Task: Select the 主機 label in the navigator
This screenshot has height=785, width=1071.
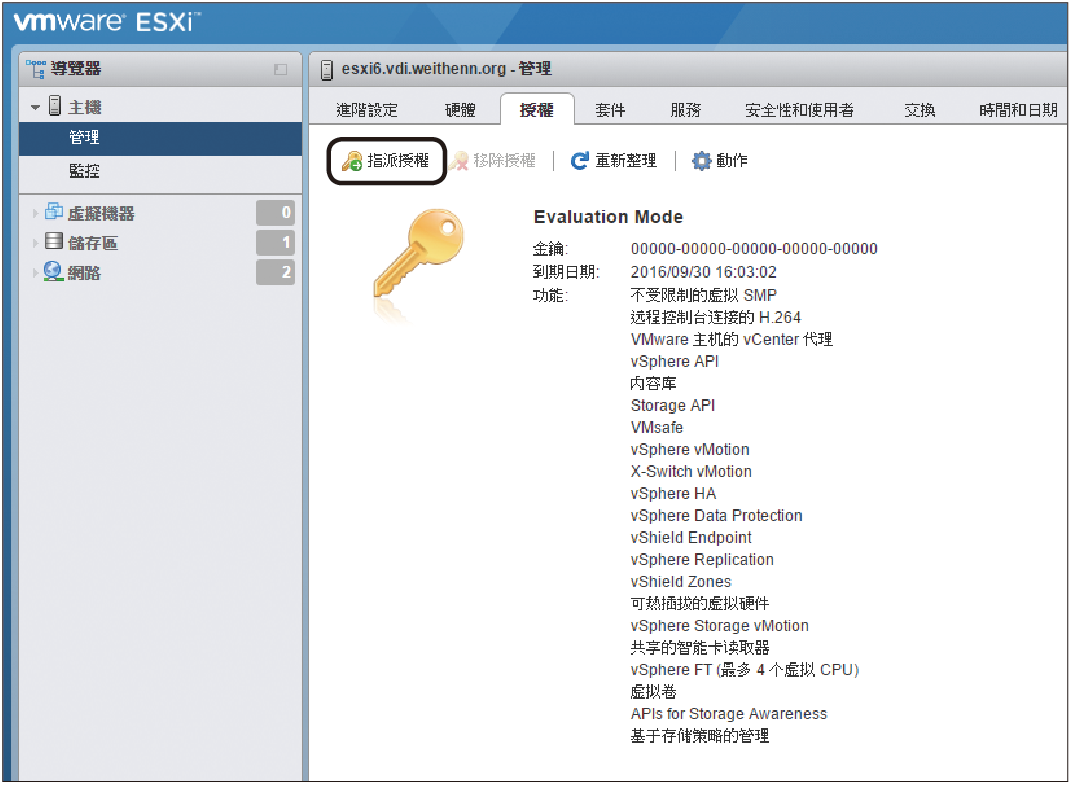Action: click(85, 107)
